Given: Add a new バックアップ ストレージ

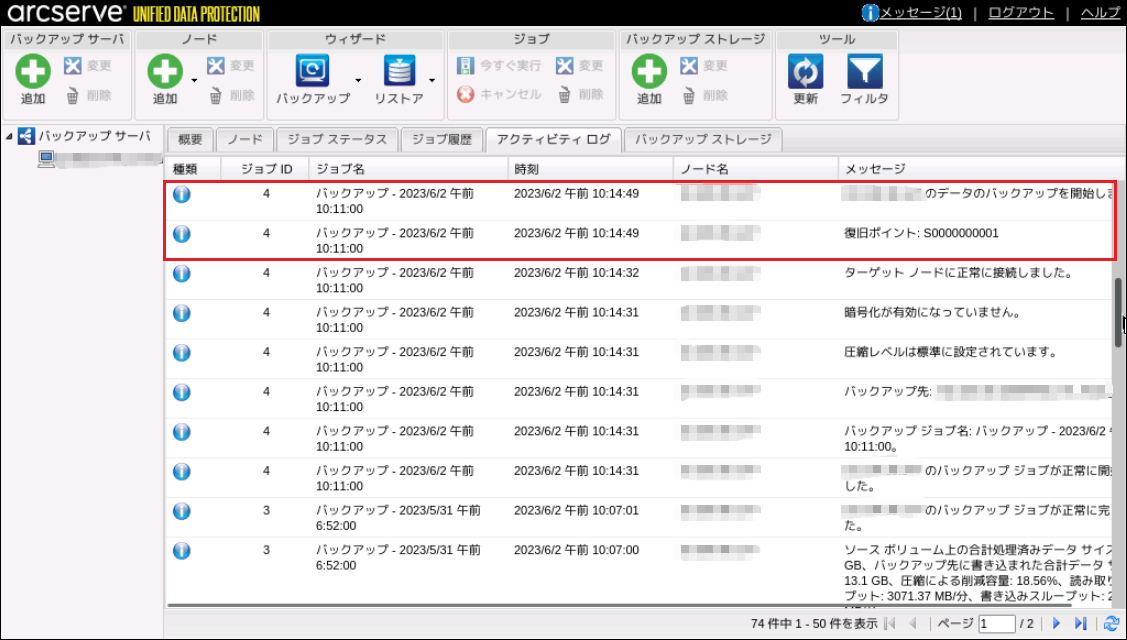Looking at the screenshot, I should click(649, 72).
